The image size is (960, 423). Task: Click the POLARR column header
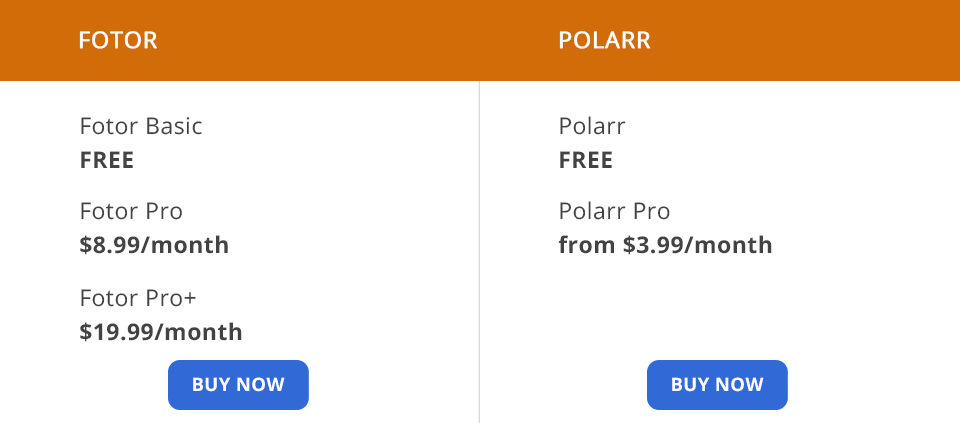pyautogui.click(x=605, y=41)
